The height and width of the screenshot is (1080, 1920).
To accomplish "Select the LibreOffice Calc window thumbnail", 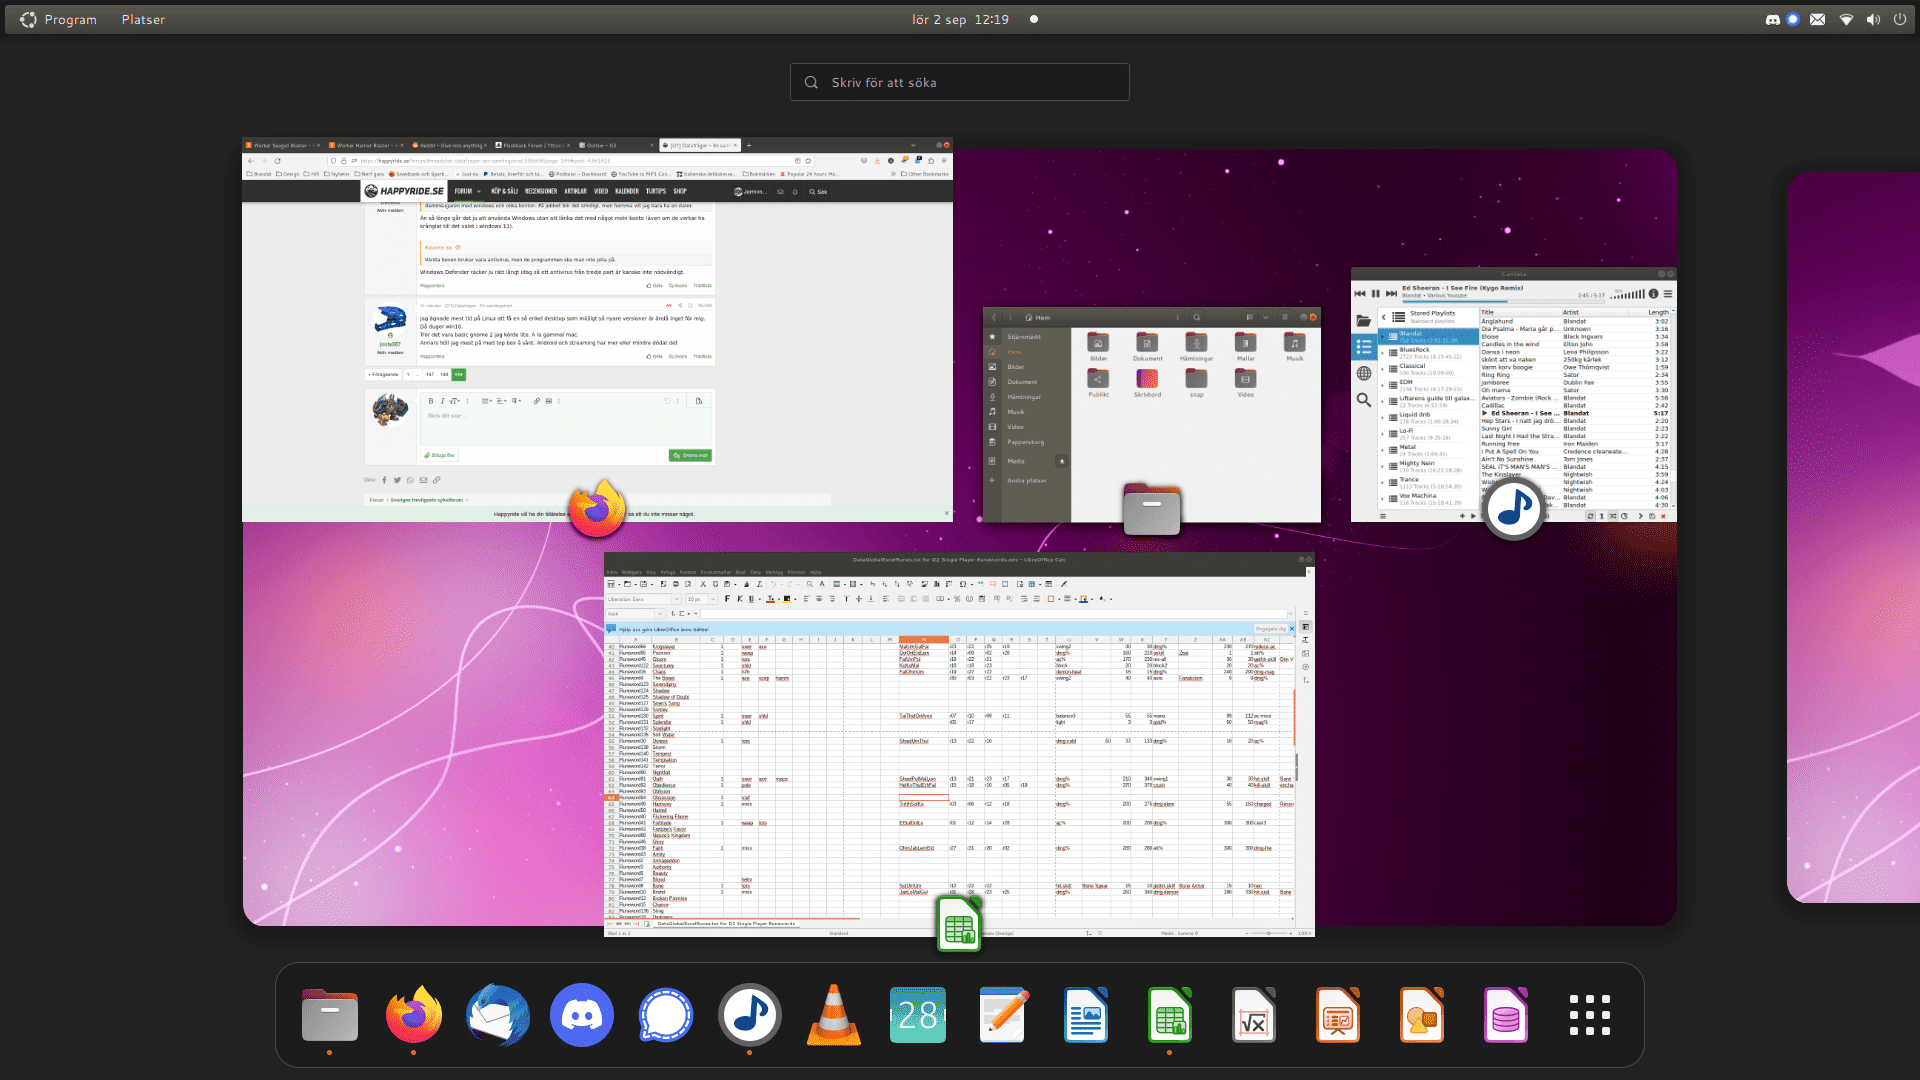I will pyautogui.click(x=958, y=745).
